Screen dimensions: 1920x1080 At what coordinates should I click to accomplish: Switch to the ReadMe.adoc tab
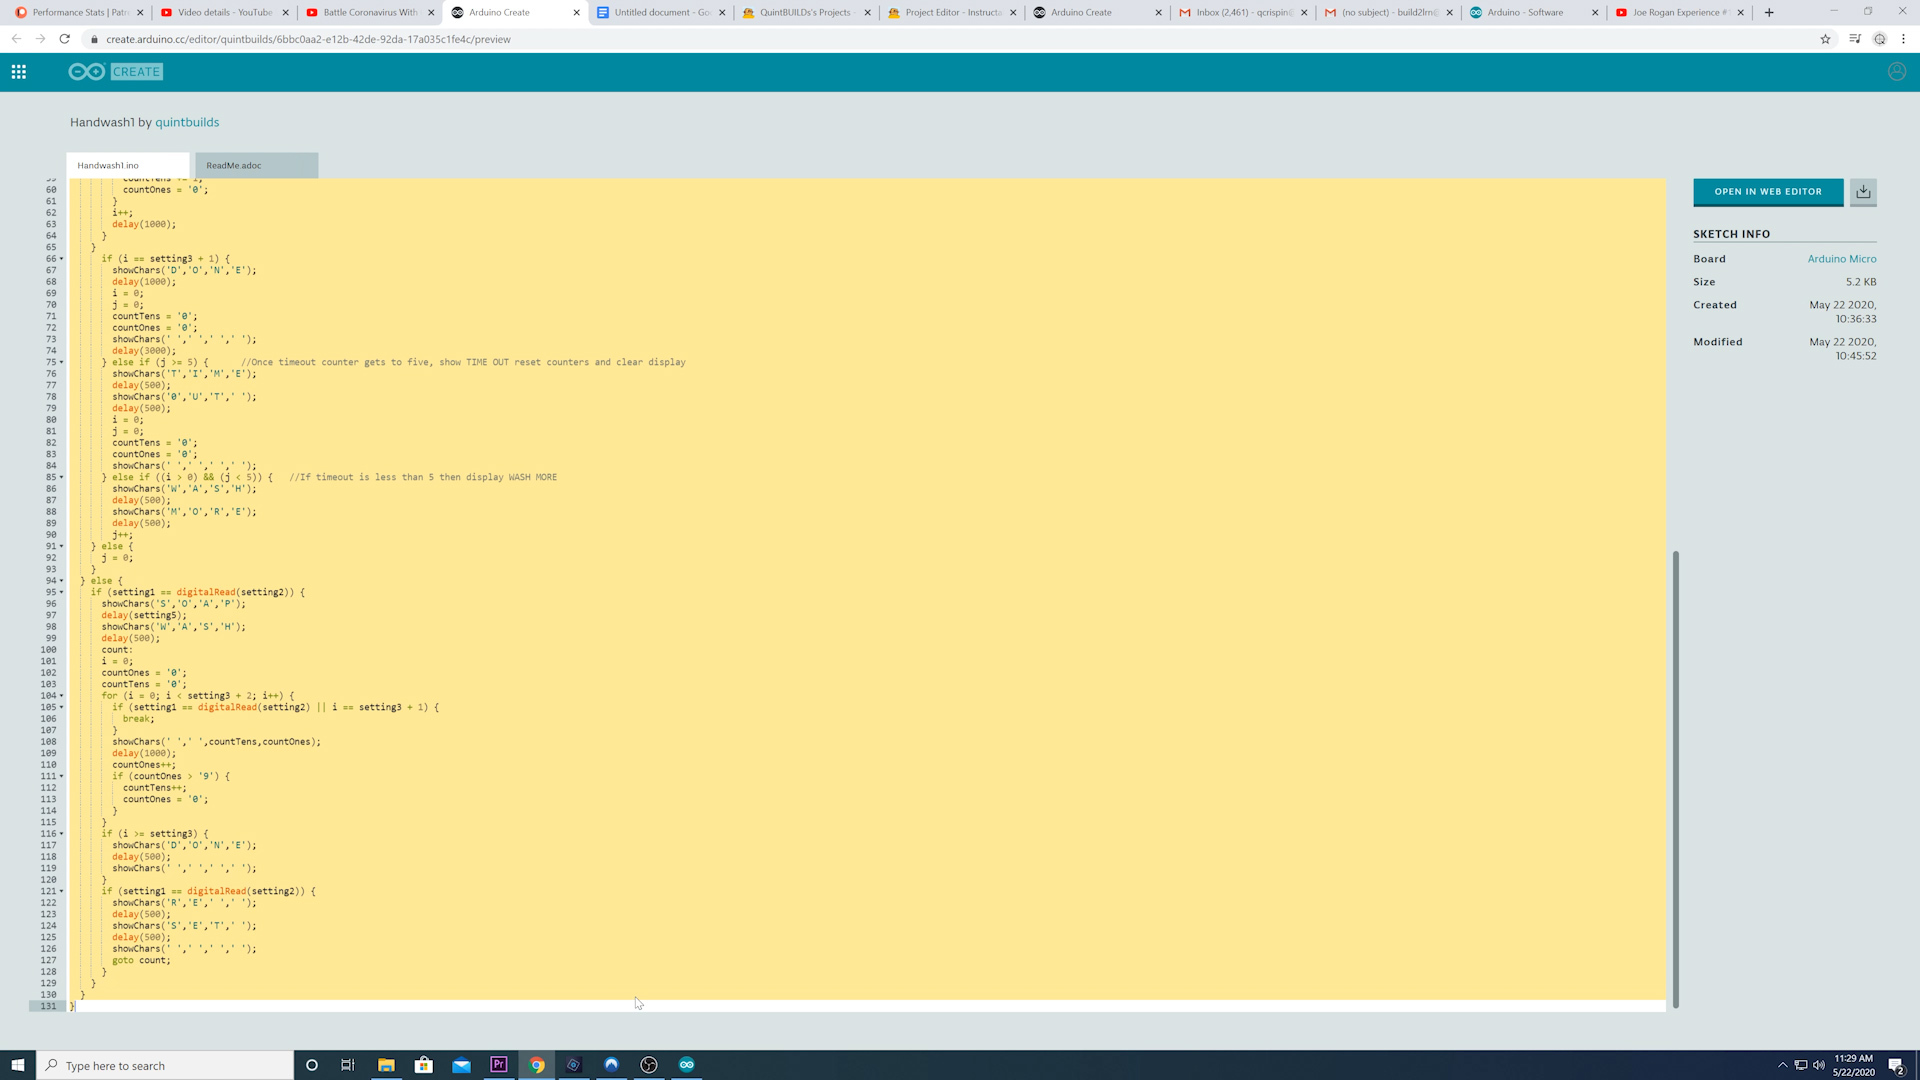(233, 164)
